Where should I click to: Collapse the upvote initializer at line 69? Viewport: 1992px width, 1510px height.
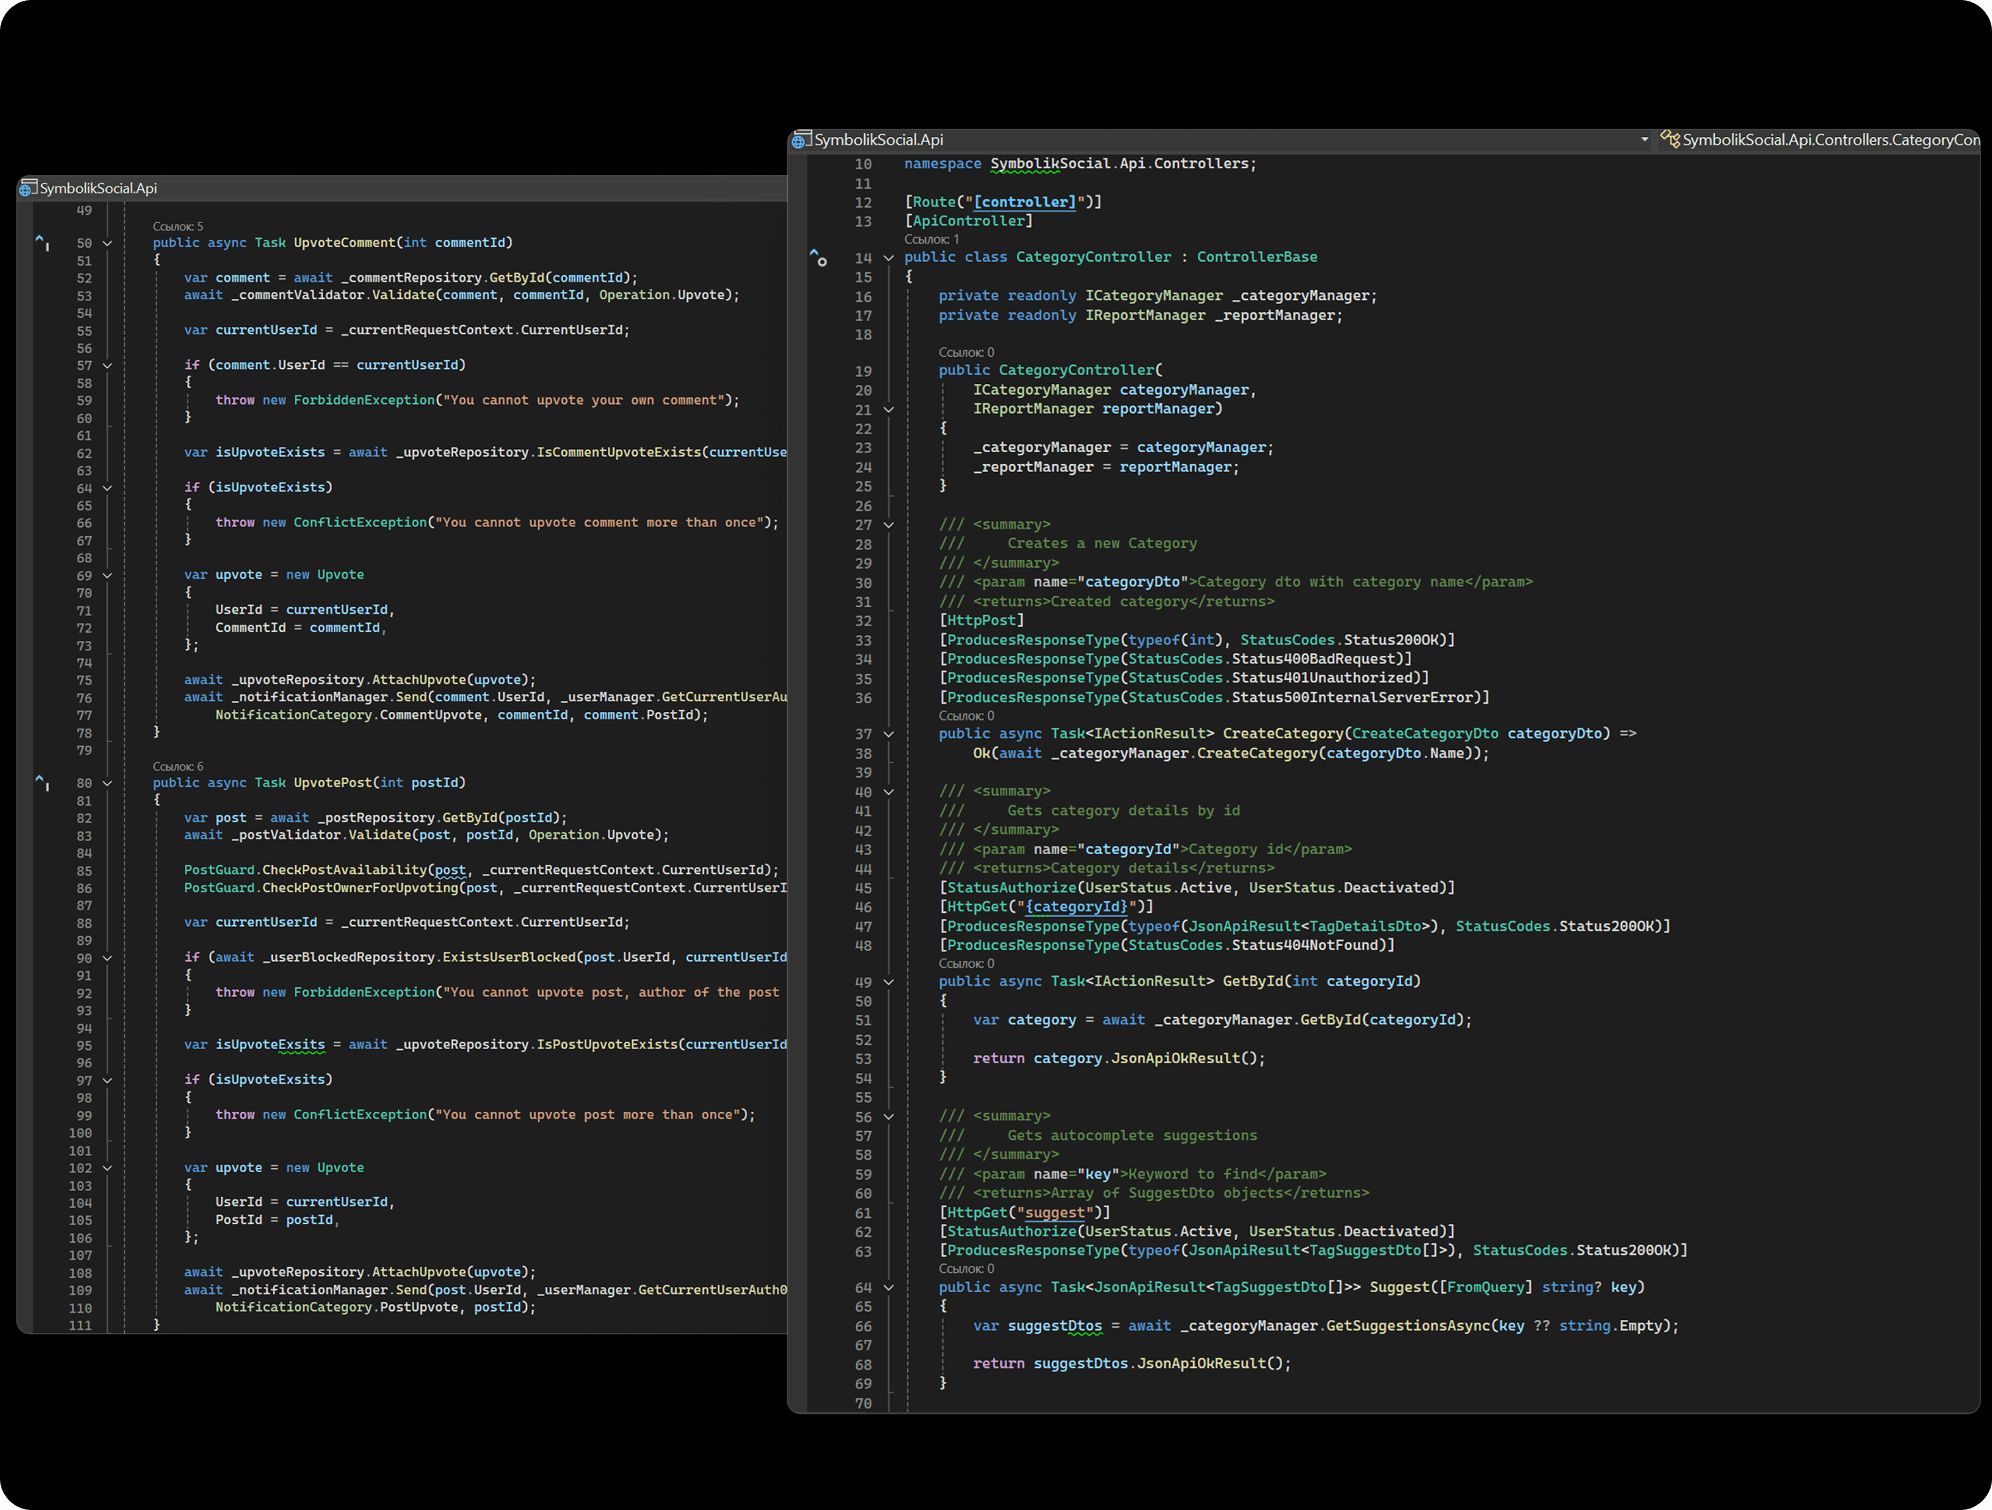click(x=107, y=576)
